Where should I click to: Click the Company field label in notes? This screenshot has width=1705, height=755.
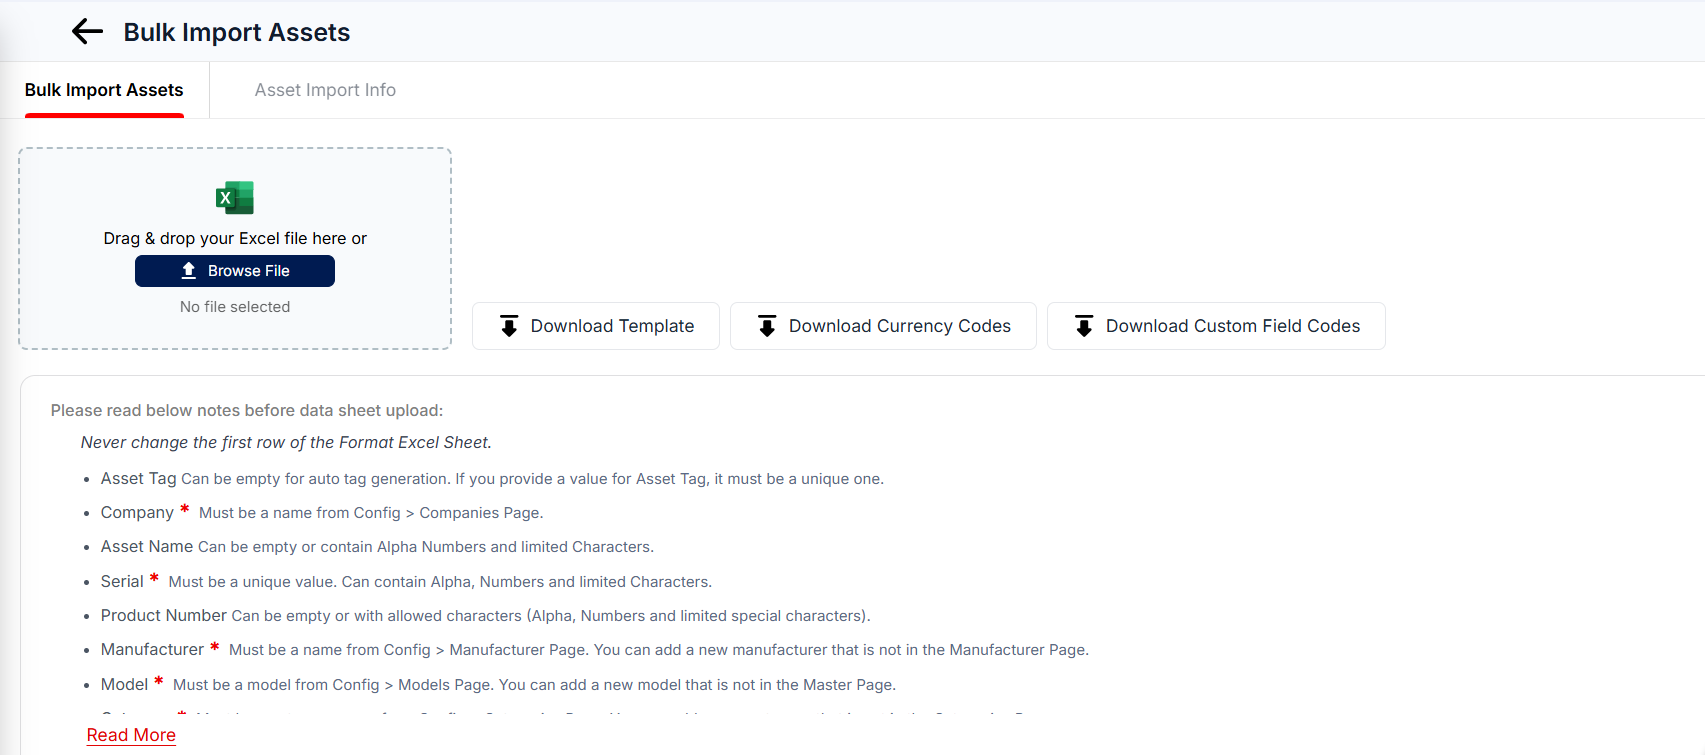[137, 513]
